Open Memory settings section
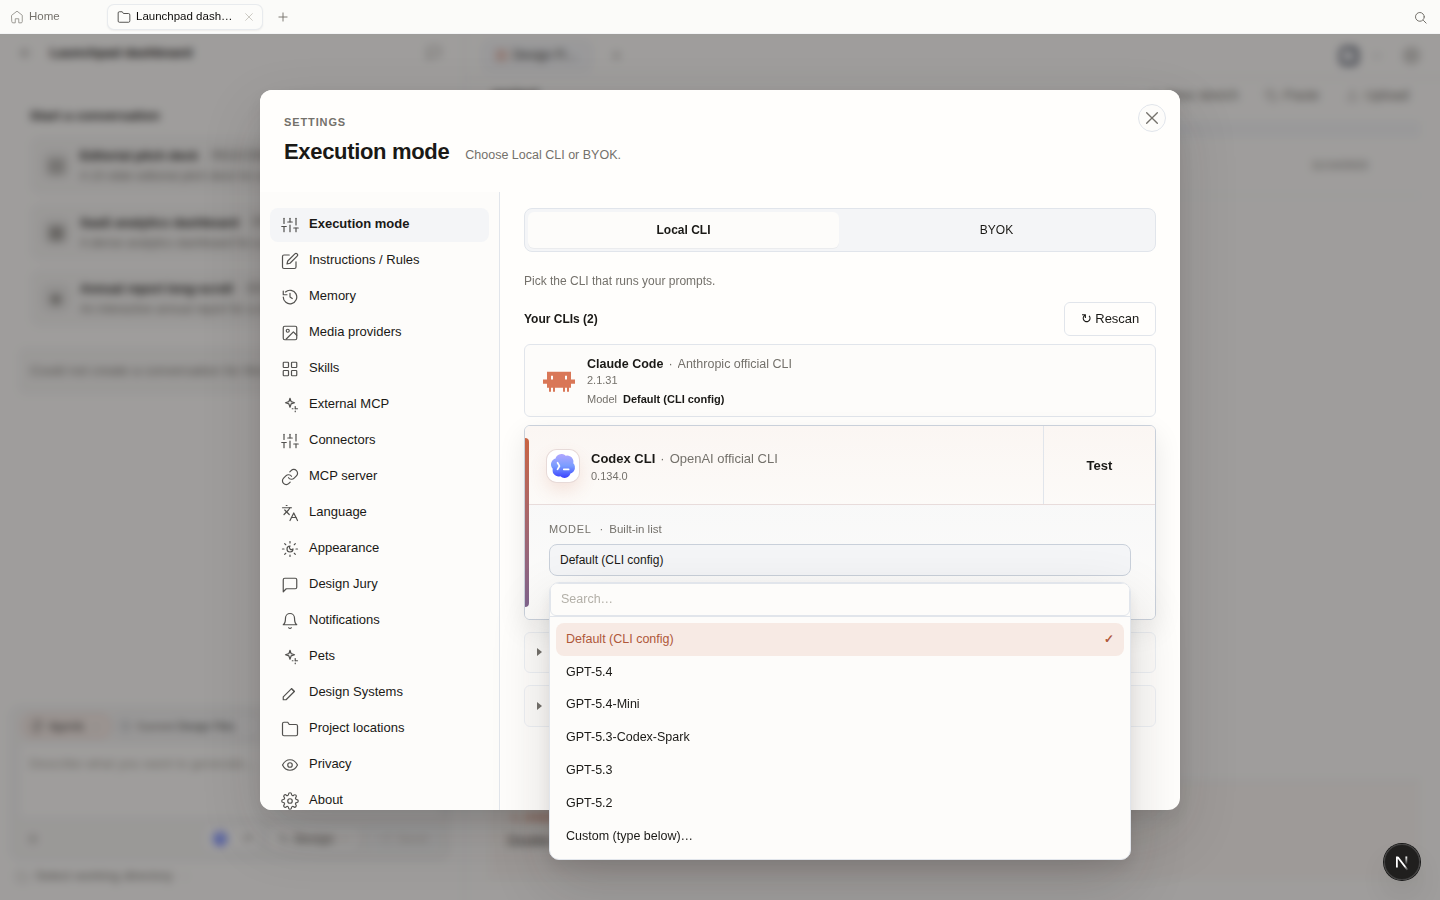 click(379, 296)
